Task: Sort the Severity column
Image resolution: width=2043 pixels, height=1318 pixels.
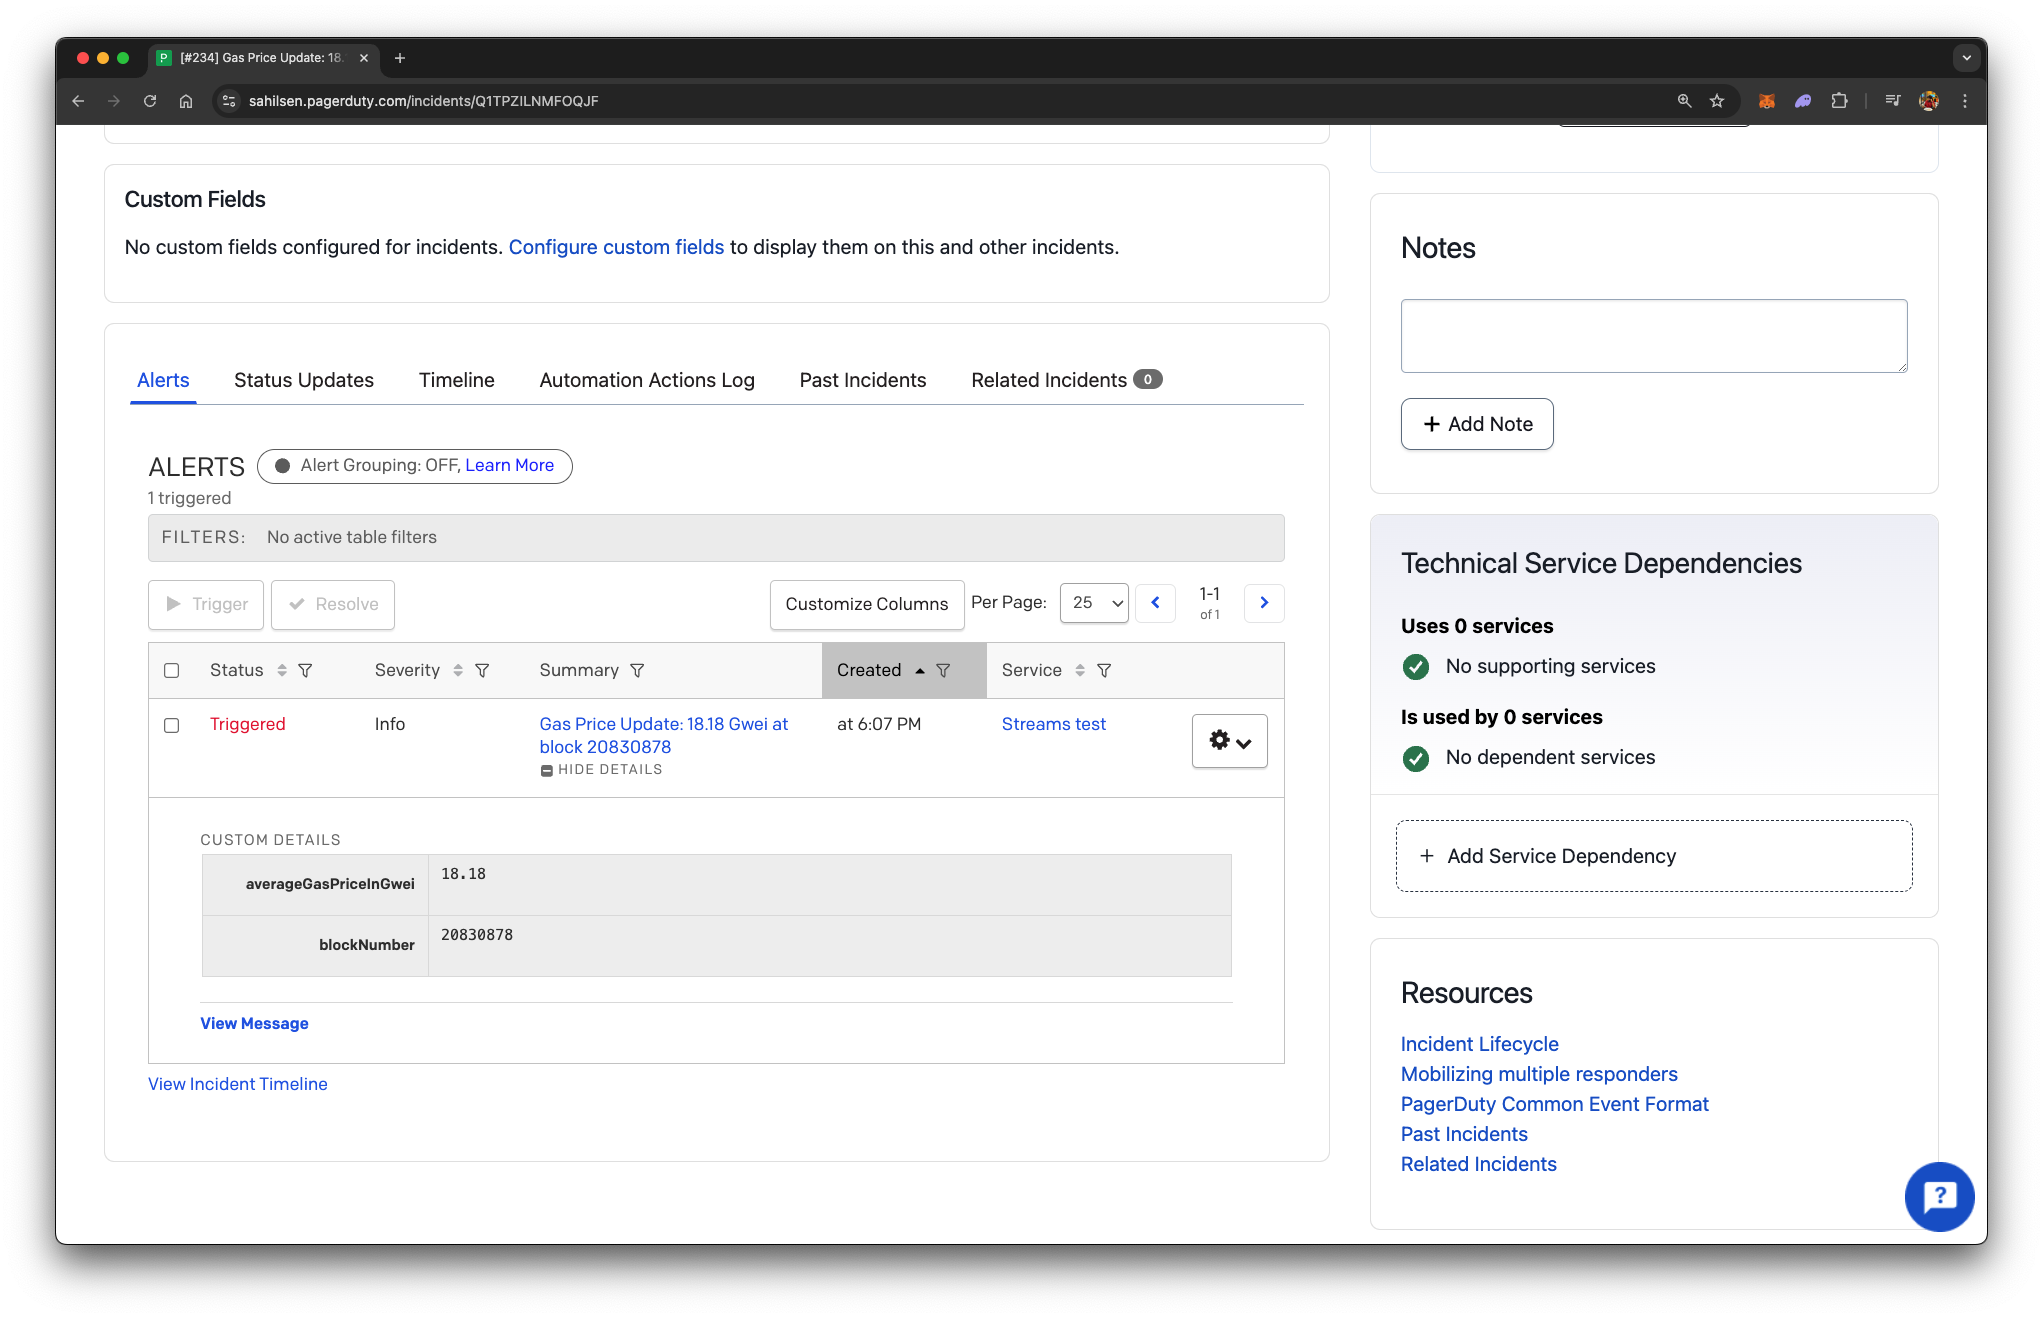Action: 458,671
